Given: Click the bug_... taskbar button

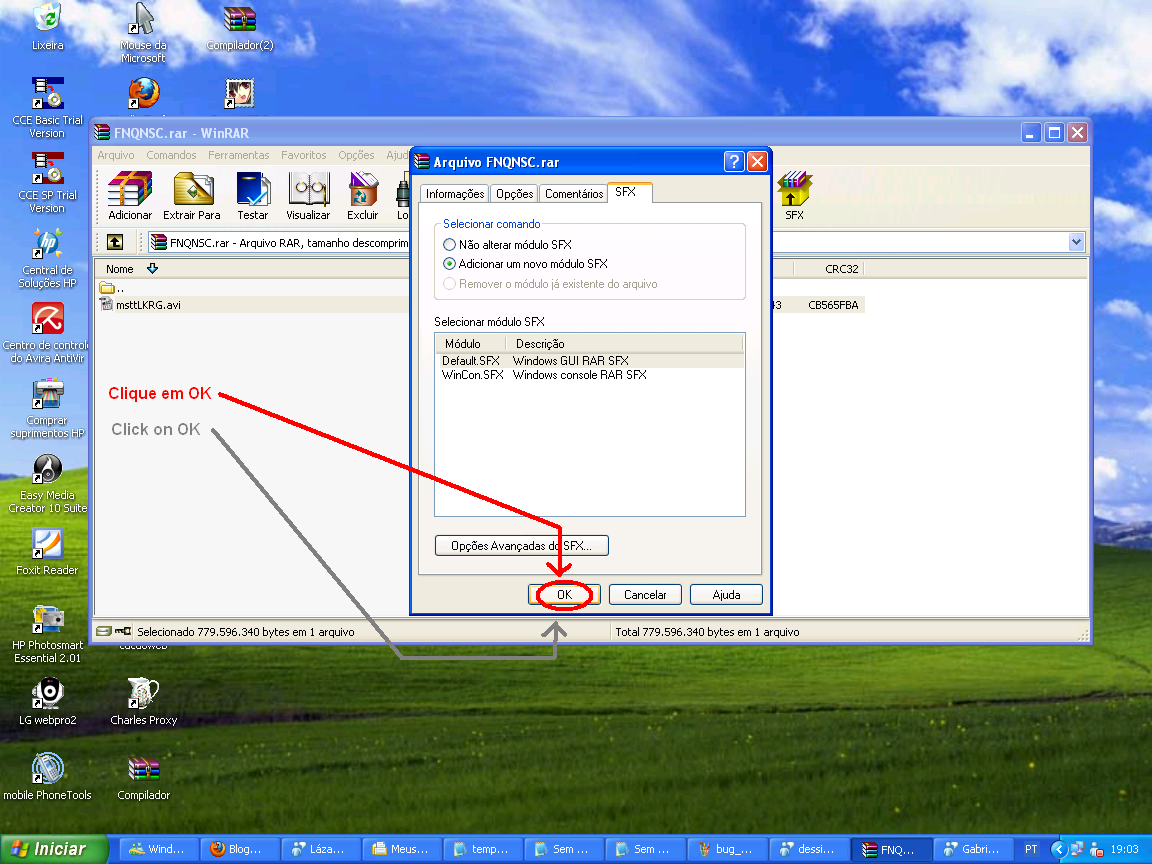Looking at the screenshot, I should pyautogui.click(x=727, y=849).
